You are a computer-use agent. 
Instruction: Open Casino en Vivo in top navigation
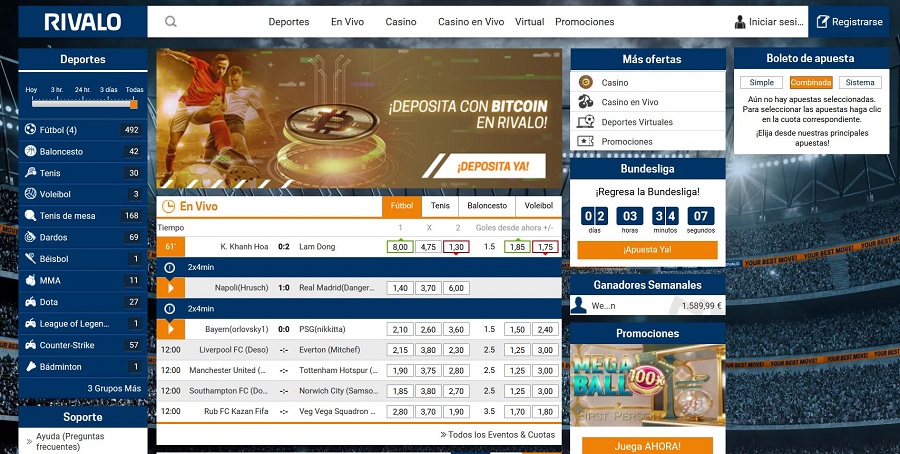point(471,22)
